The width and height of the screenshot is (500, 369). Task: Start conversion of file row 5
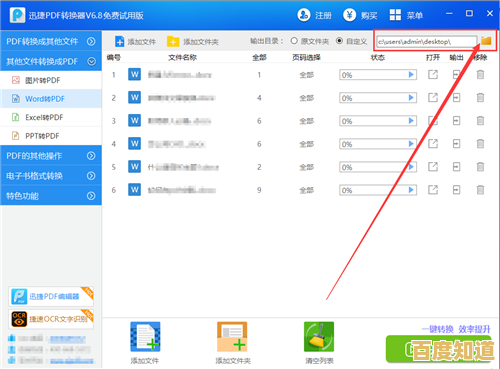pos(411,167)
